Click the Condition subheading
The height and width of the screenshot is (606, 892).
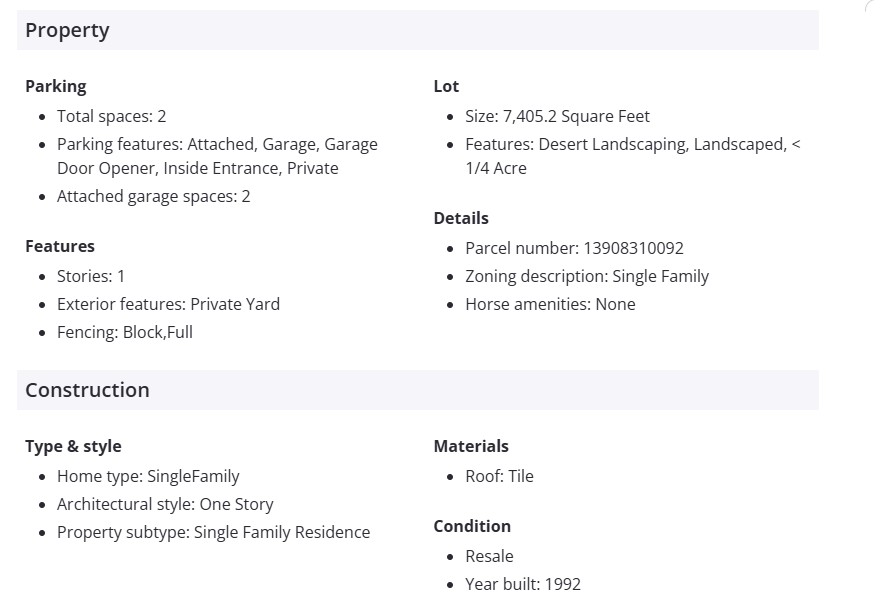(x=472, y=526)
